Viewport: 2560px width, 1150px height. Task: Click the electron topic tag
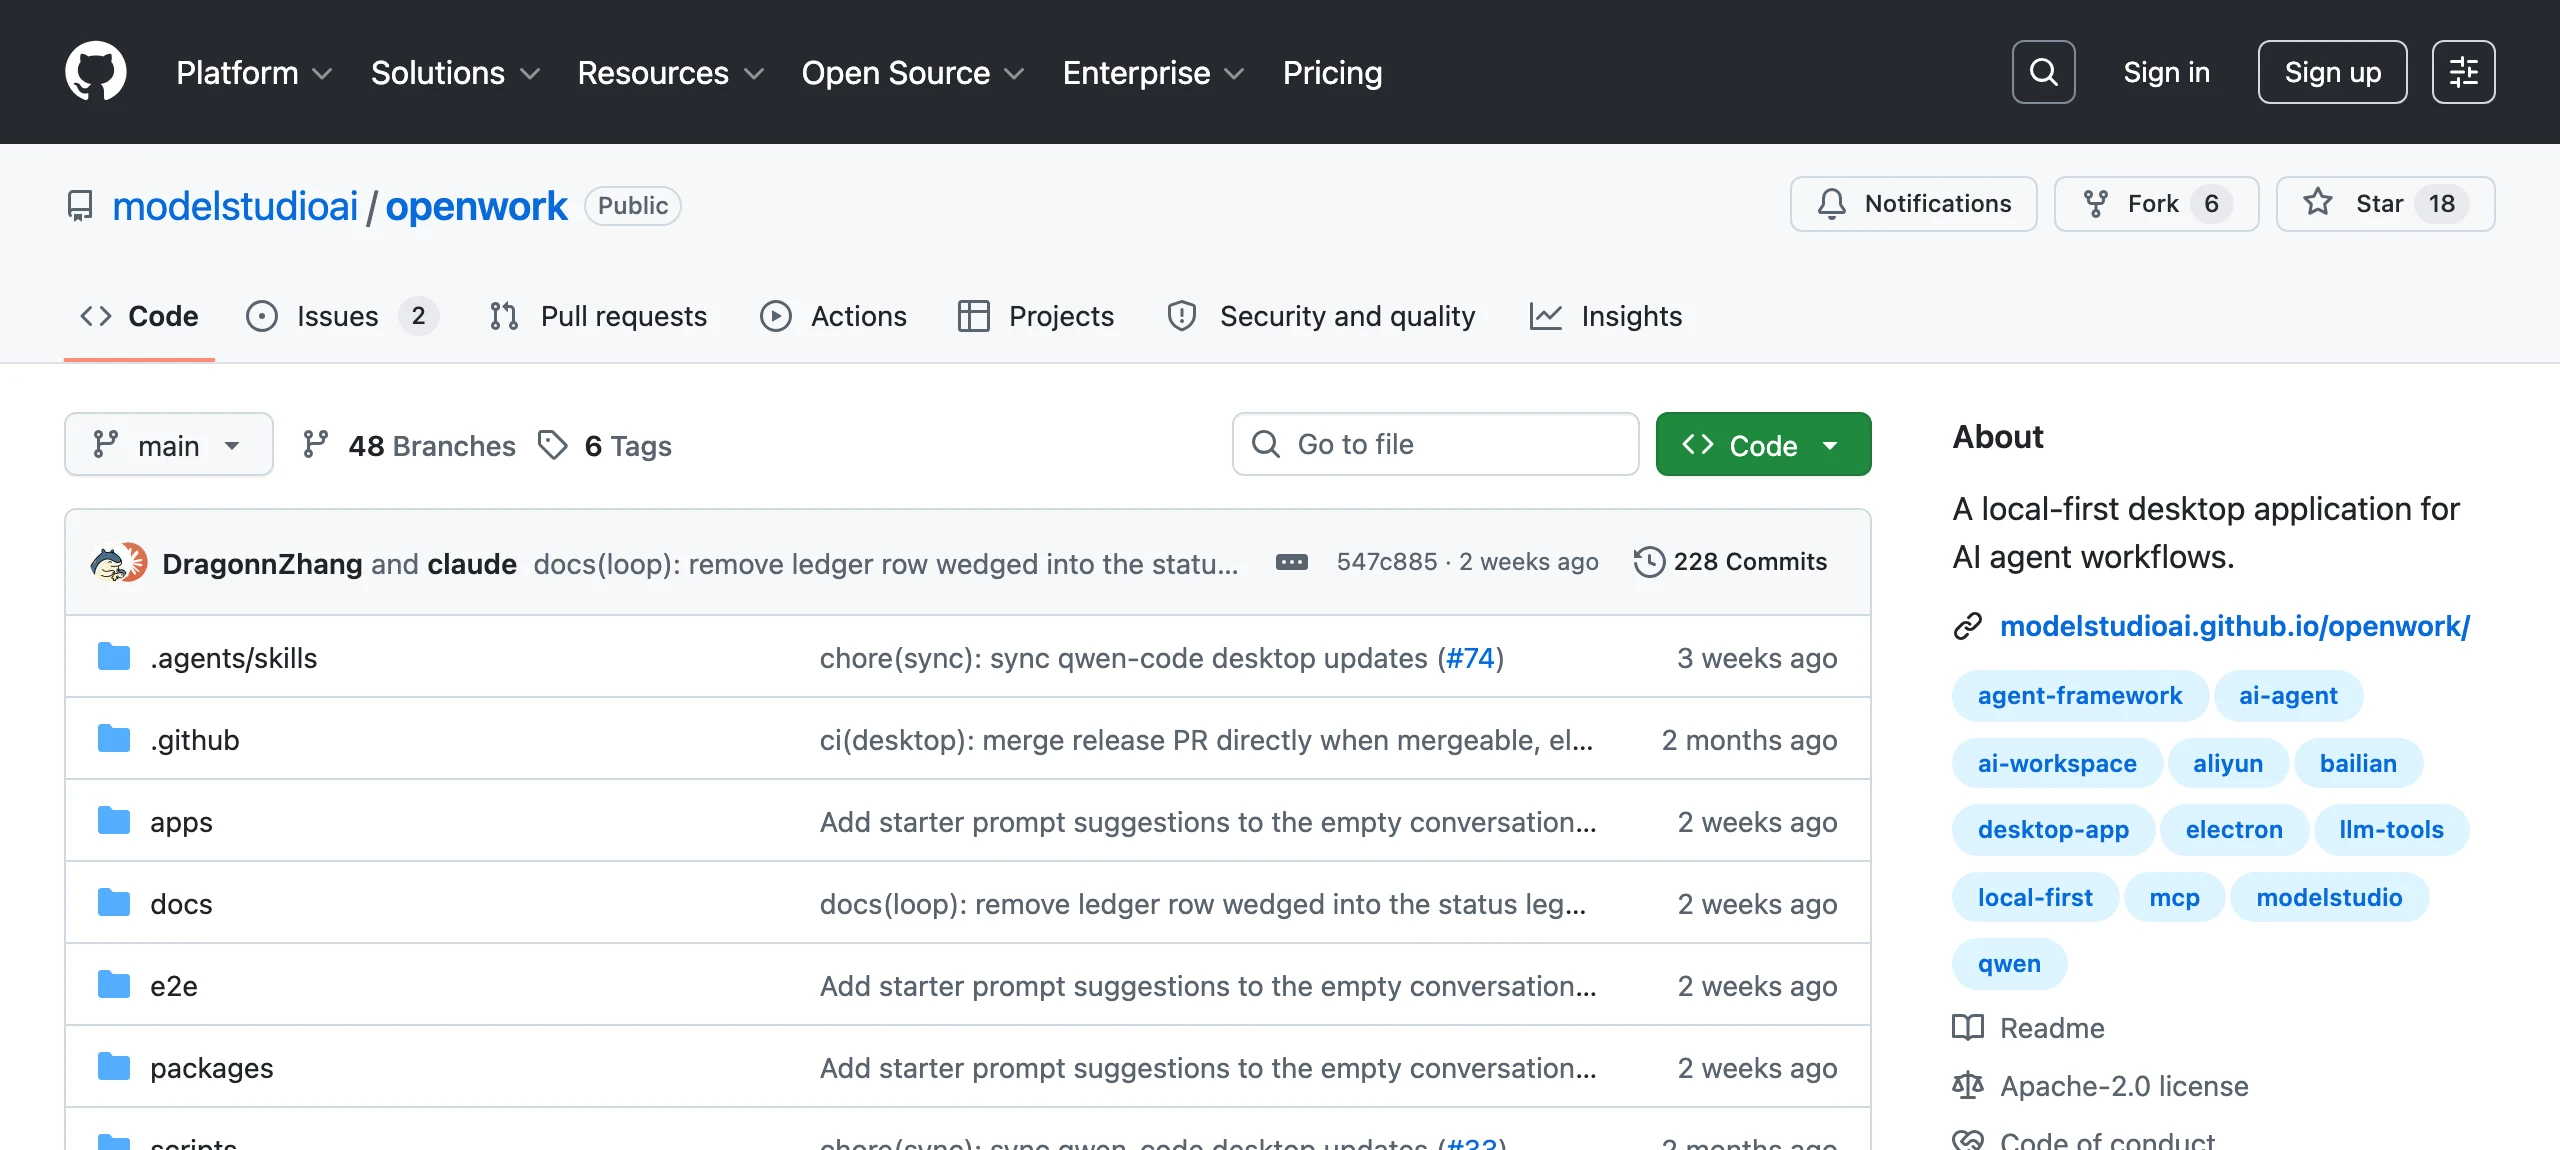coord(2234,829)
